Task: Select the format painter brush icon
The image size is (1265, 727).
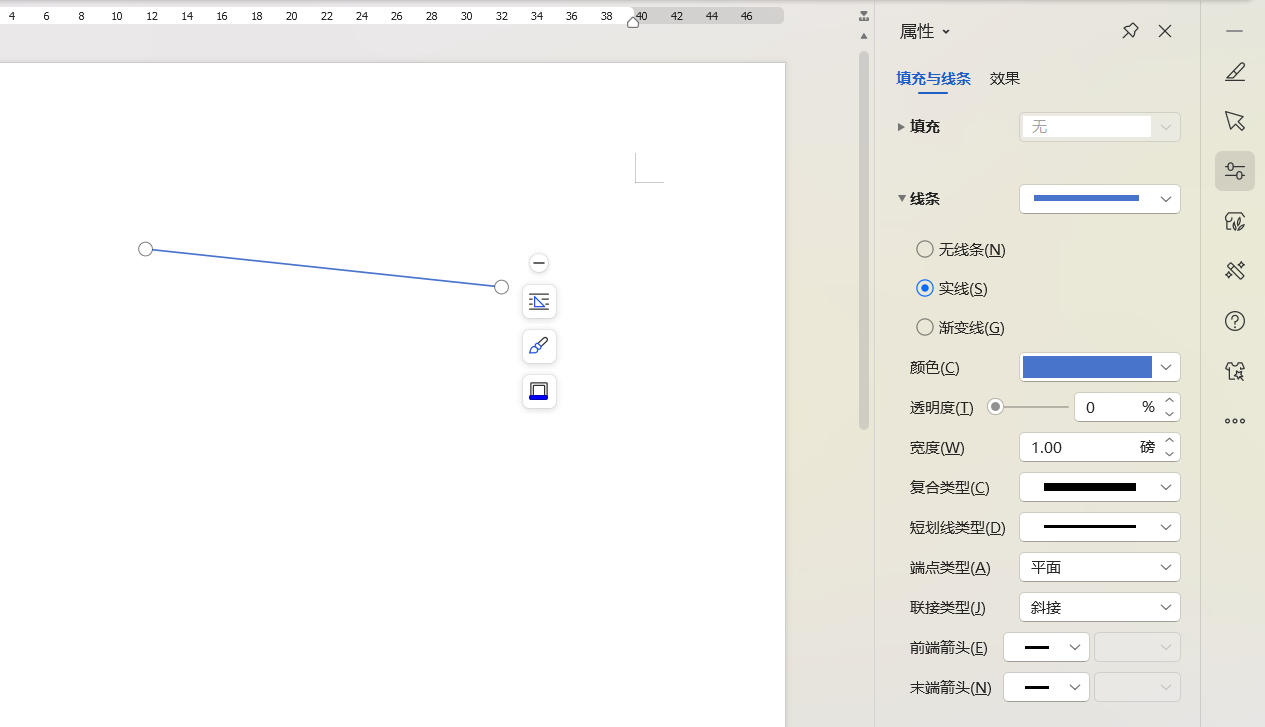Action: coord(539,346)
